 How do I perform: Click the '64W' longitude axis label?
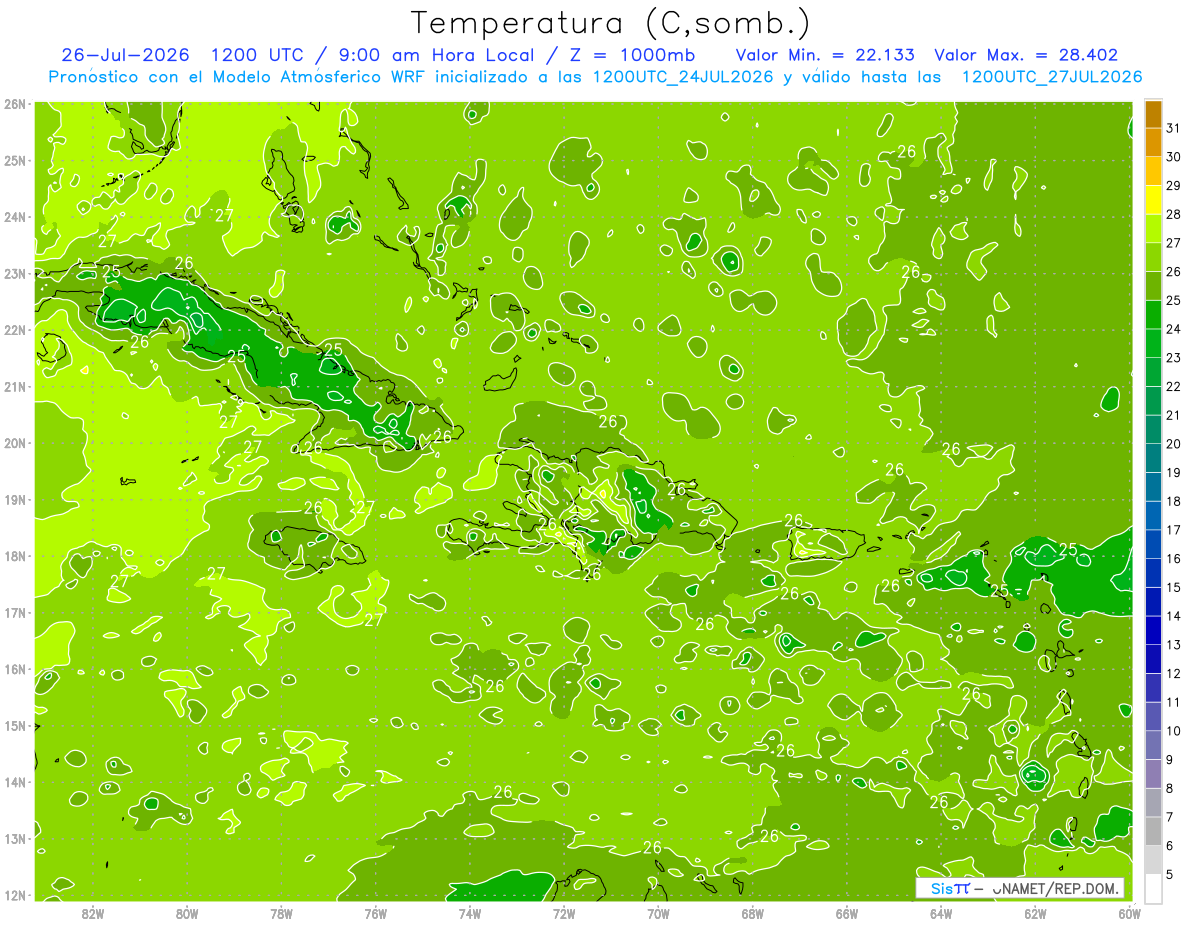940,913
